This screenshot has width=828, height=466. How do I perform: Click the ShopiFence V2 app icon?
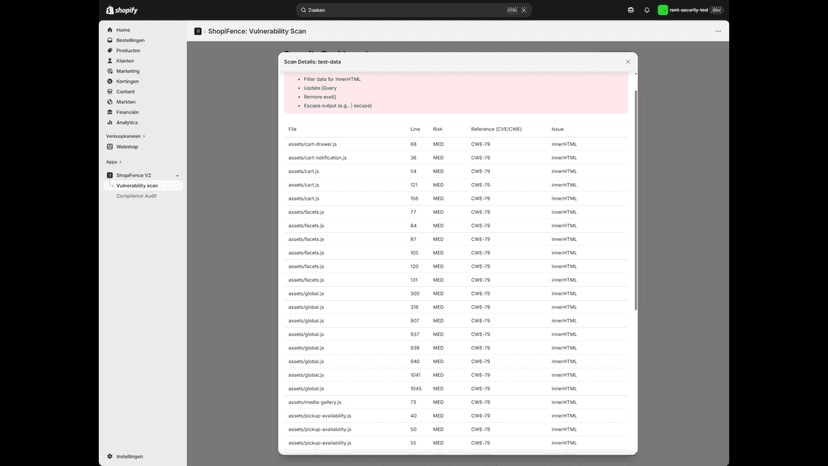110,175
